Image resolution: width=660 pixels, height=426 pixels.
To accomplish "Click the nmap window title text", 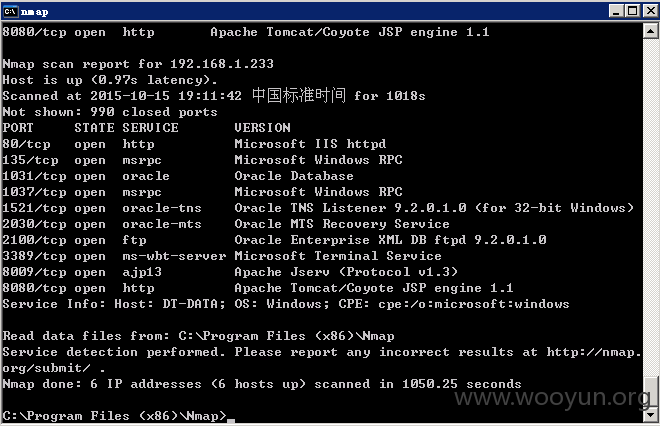I will click(x=35, y=12).
